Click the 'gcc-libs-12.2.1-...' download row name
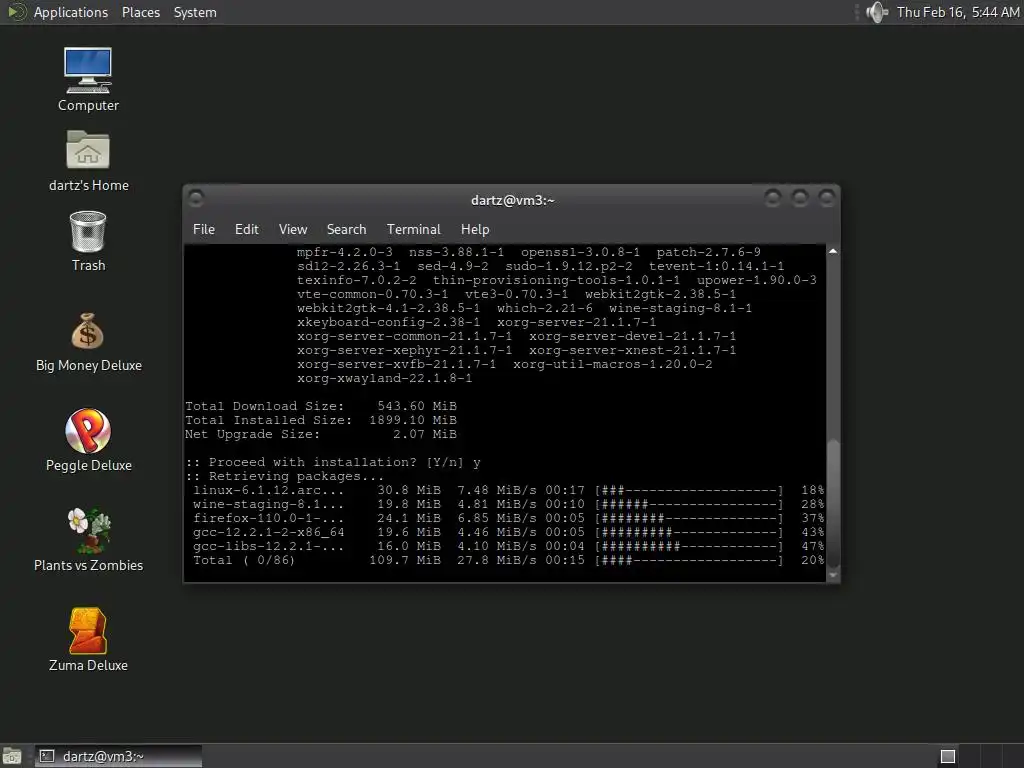Screen dimensions: 1024x768 pos(268,546)
